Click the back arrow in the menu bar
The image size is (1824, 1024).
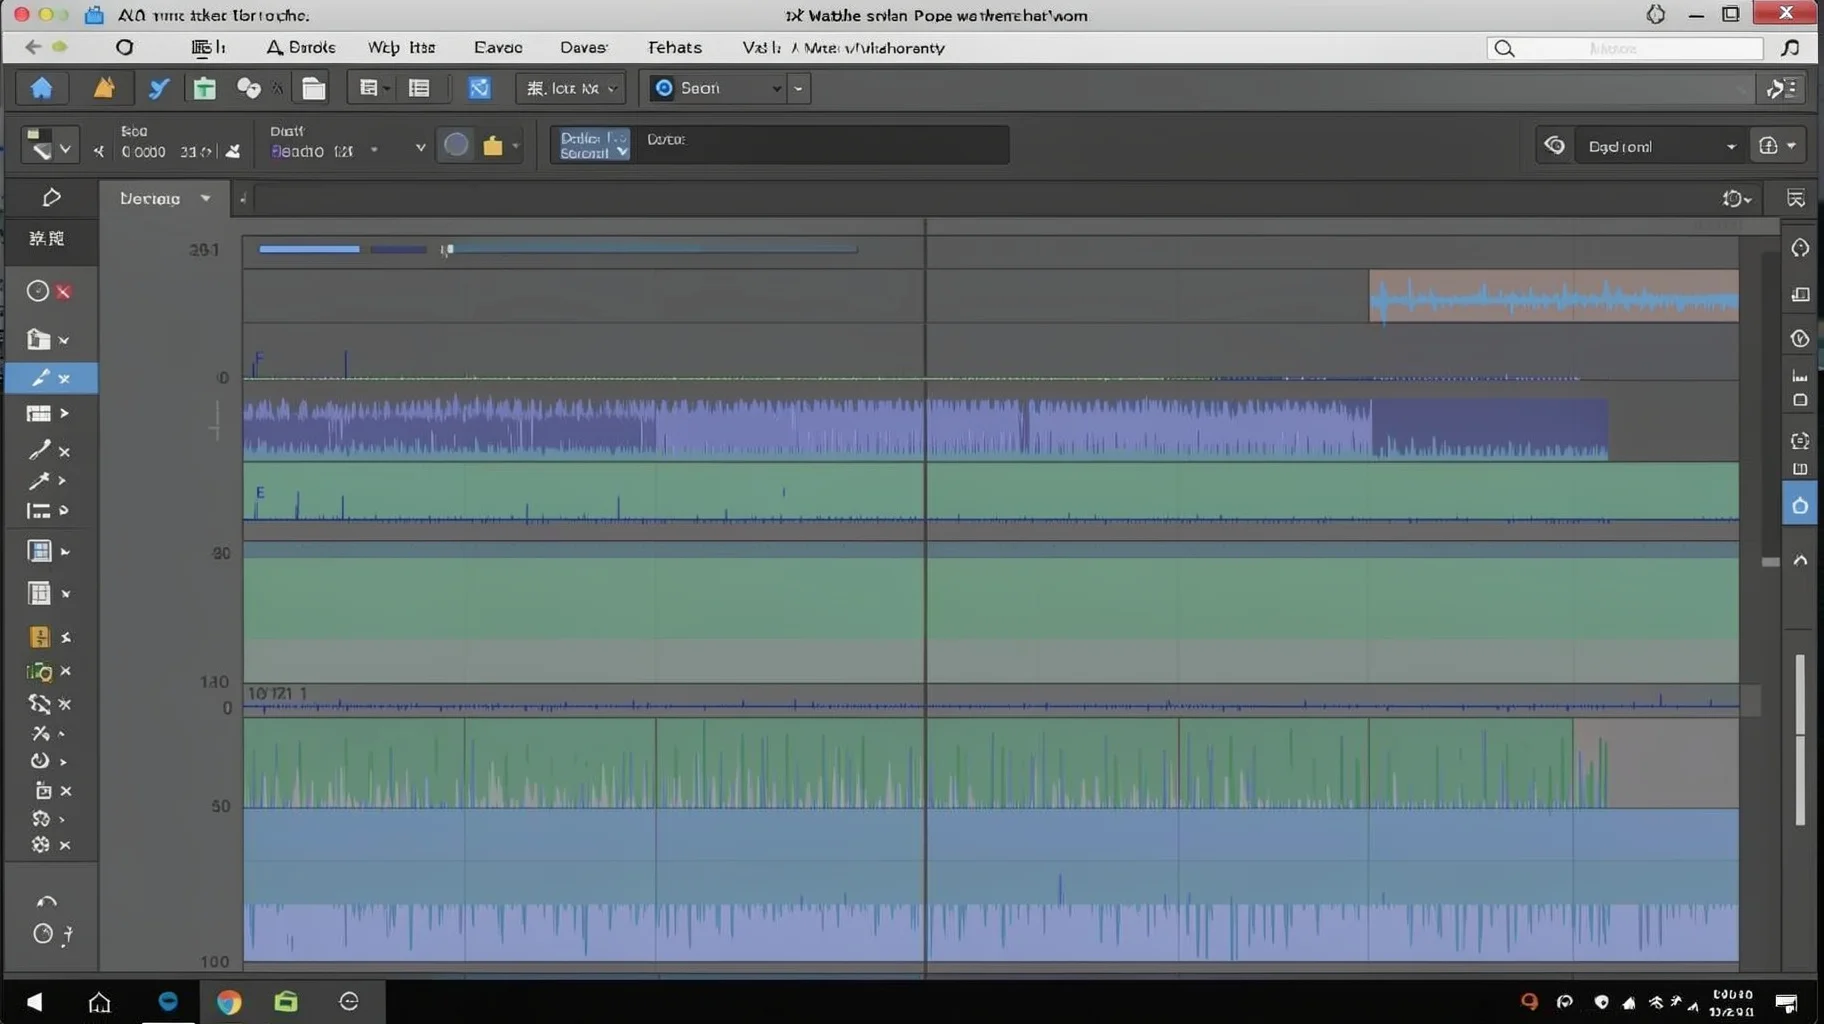click(x=33, y=47)
